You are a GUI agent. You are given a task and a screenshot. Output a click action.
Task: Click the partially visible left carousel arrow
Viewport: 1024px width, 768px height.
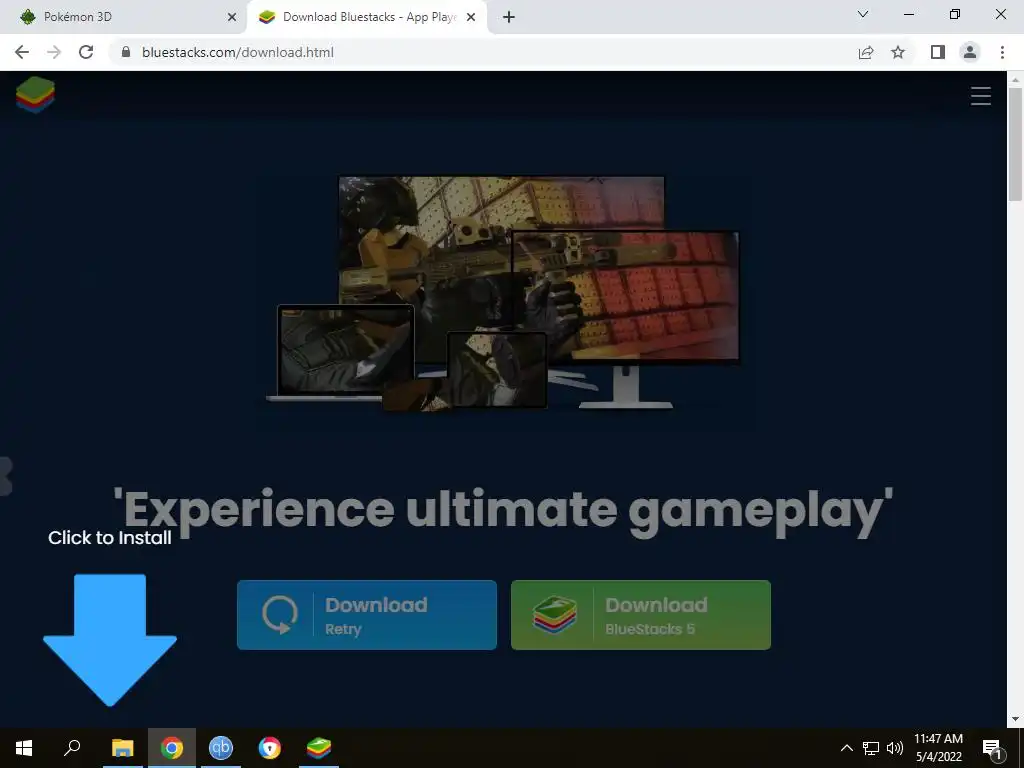click(x=6, y=476)
